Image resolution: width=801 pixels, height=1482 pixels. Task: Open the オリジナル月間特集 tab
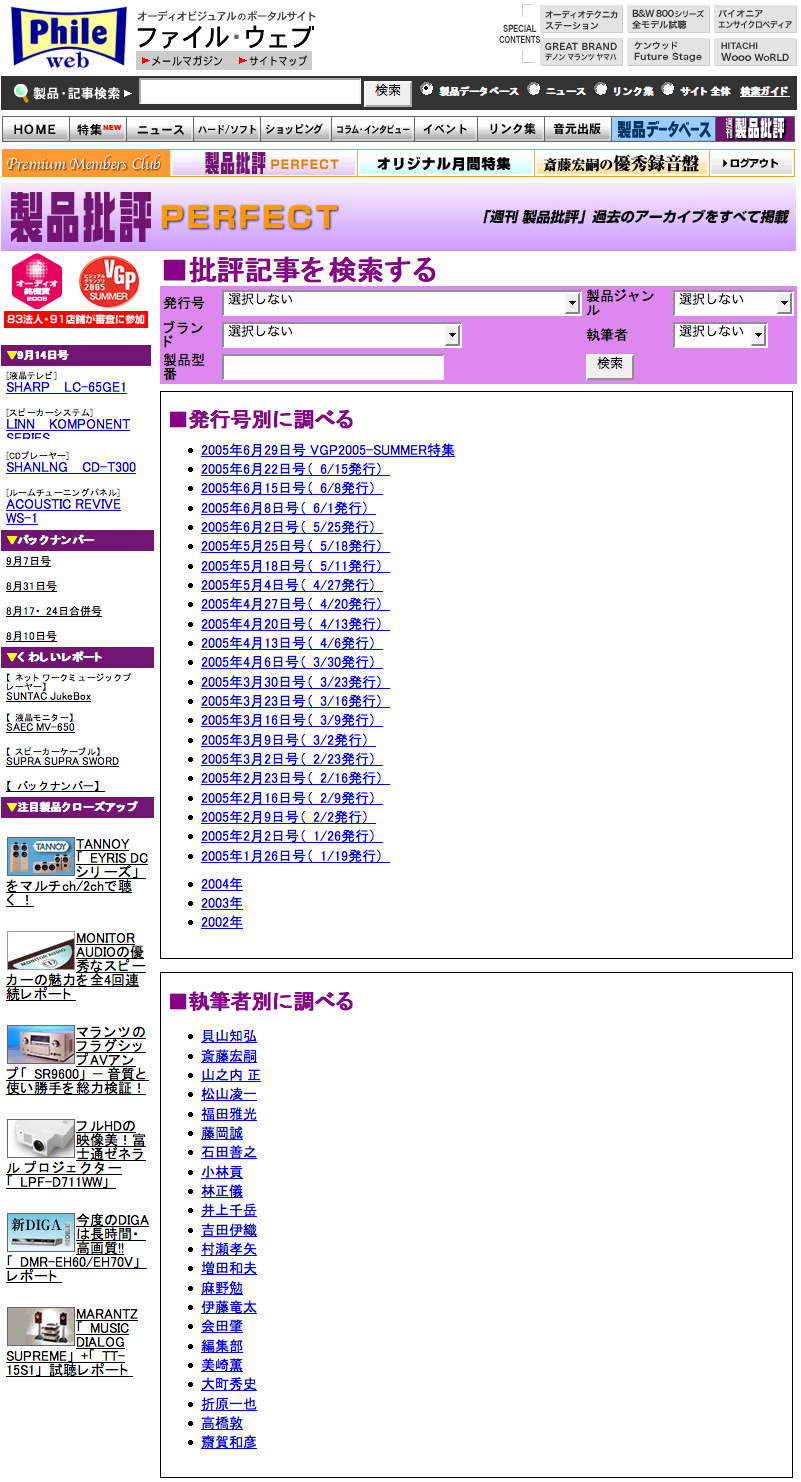pyautogui.click(x=444, y=164)
